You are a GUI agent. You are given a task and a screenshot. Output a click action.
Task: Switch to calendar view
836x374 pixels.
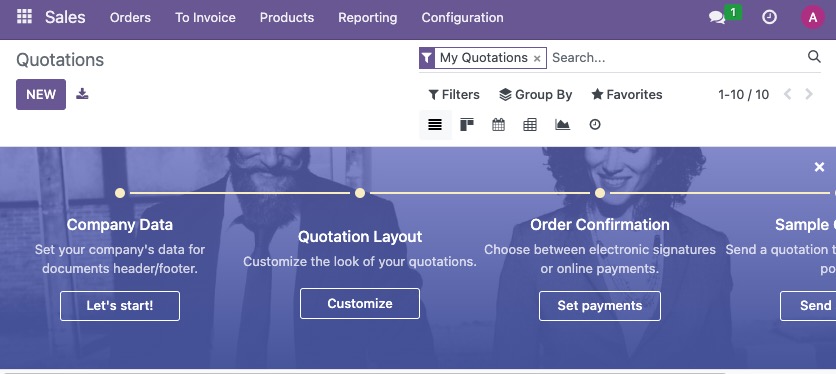[x=499, y=125]
